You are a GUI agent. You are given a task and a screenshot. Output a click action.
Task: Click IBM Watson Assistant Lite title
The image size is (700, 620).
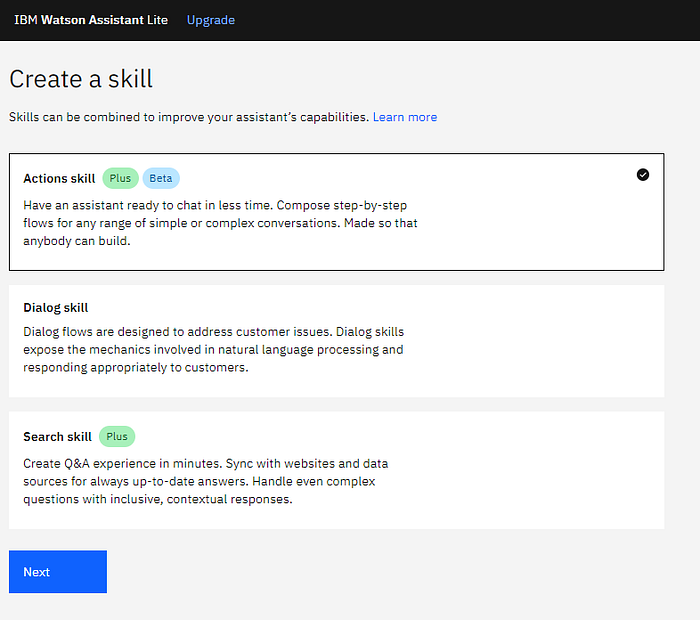[x=91, y=20]
